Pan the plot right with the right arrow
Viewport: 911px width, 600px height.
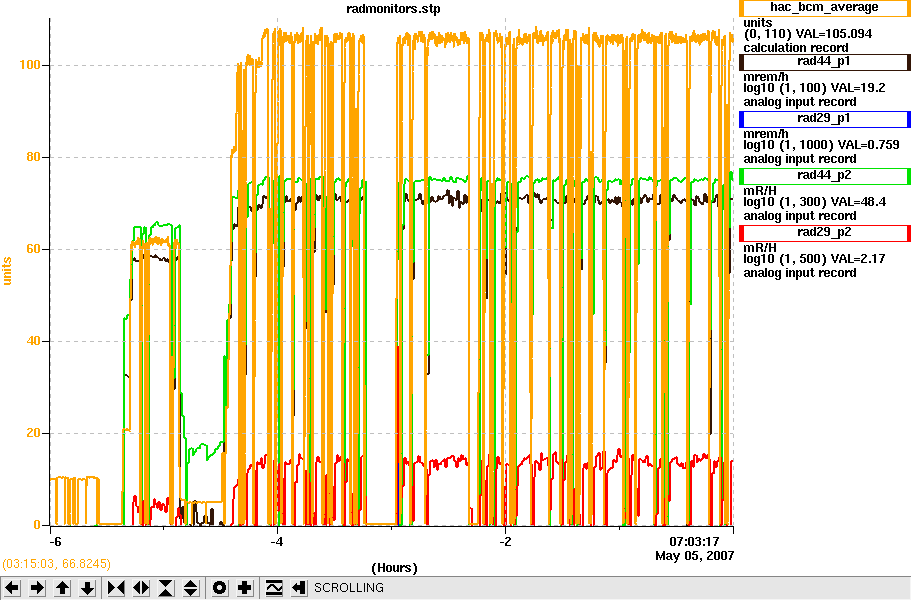pos(37,588)
